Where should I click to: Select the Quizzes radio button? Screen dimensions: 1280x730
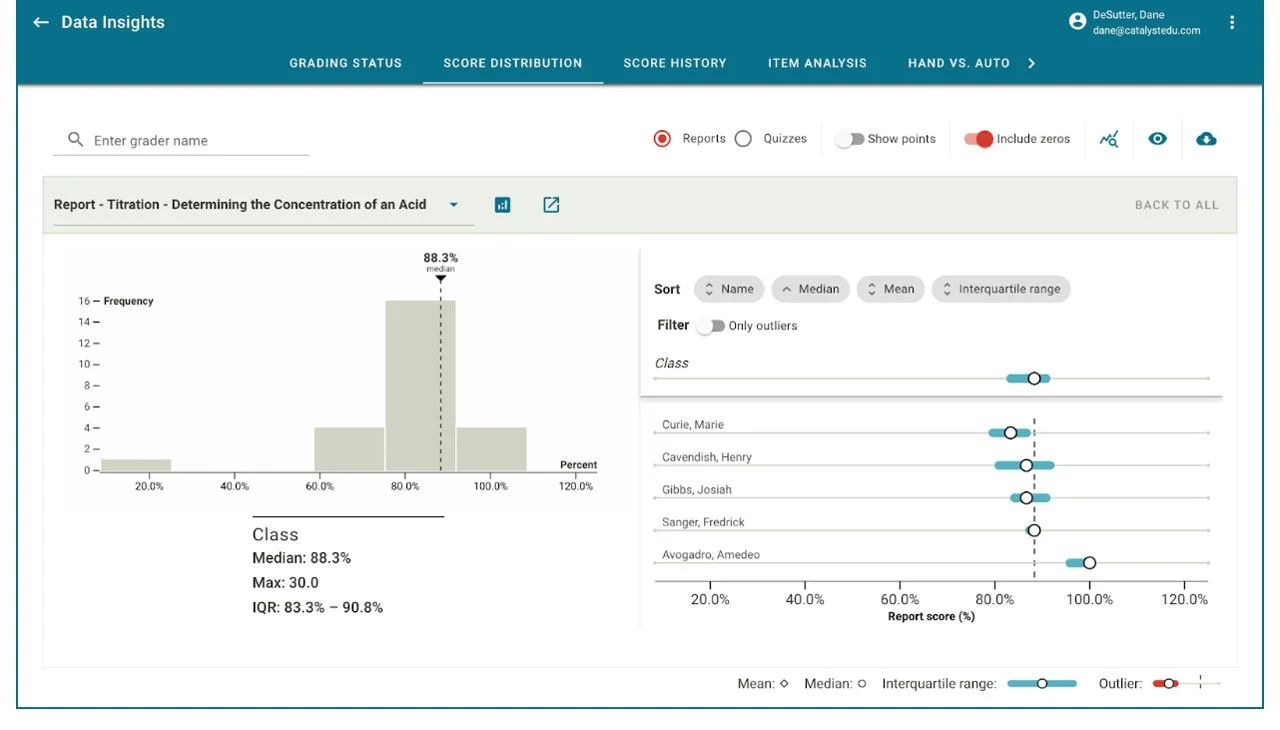(743, 139)
